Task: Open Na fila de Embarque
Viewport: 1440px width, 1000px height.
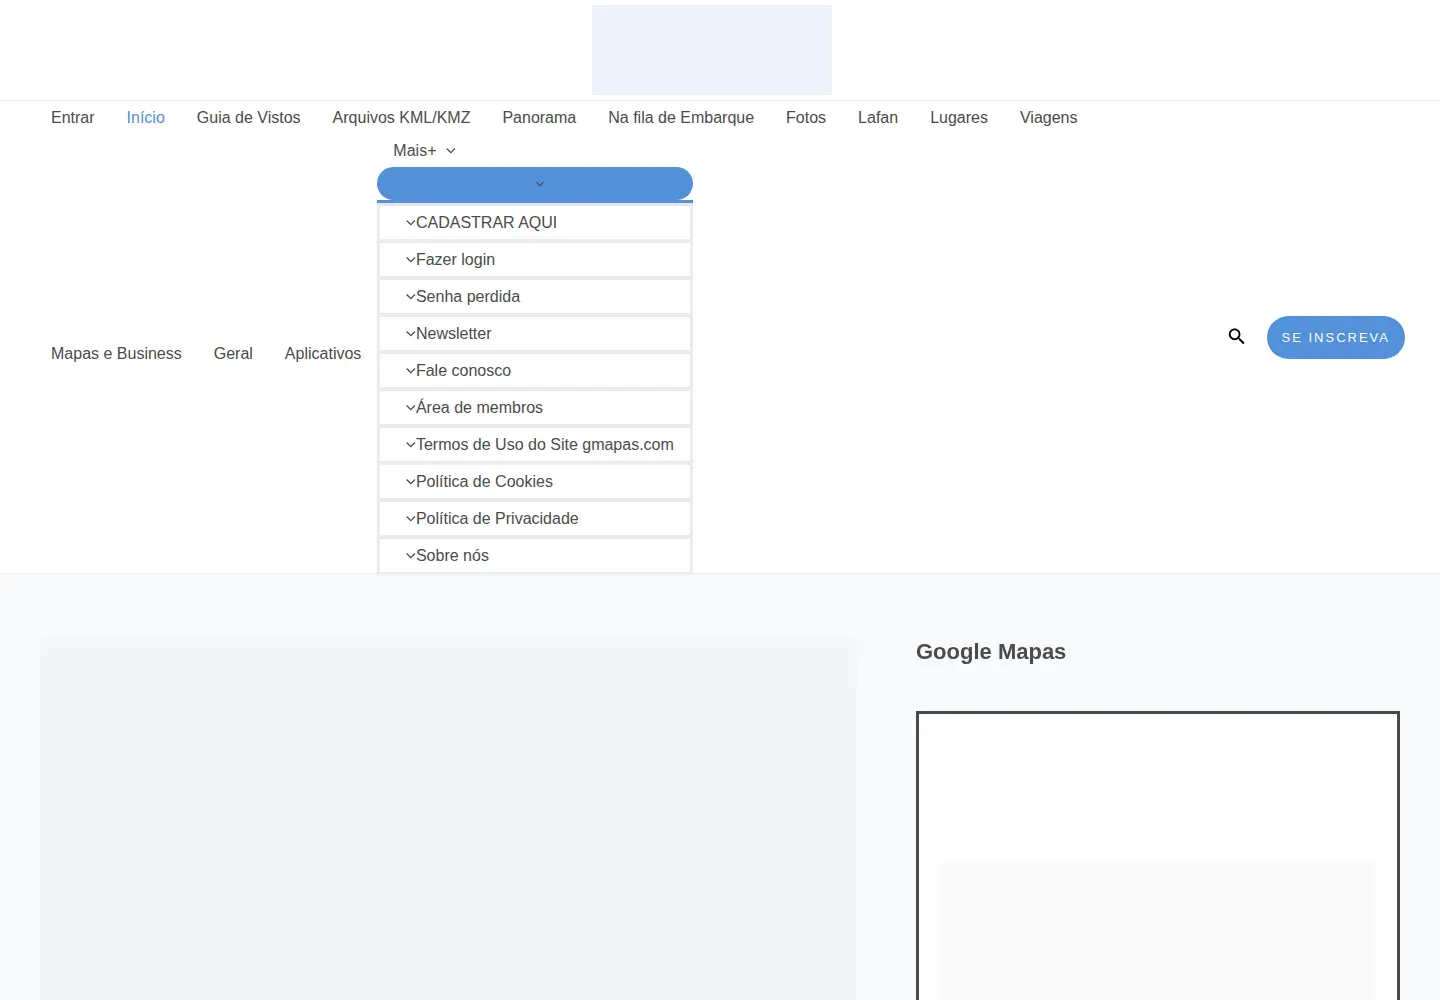Action: tap(681, 118)
